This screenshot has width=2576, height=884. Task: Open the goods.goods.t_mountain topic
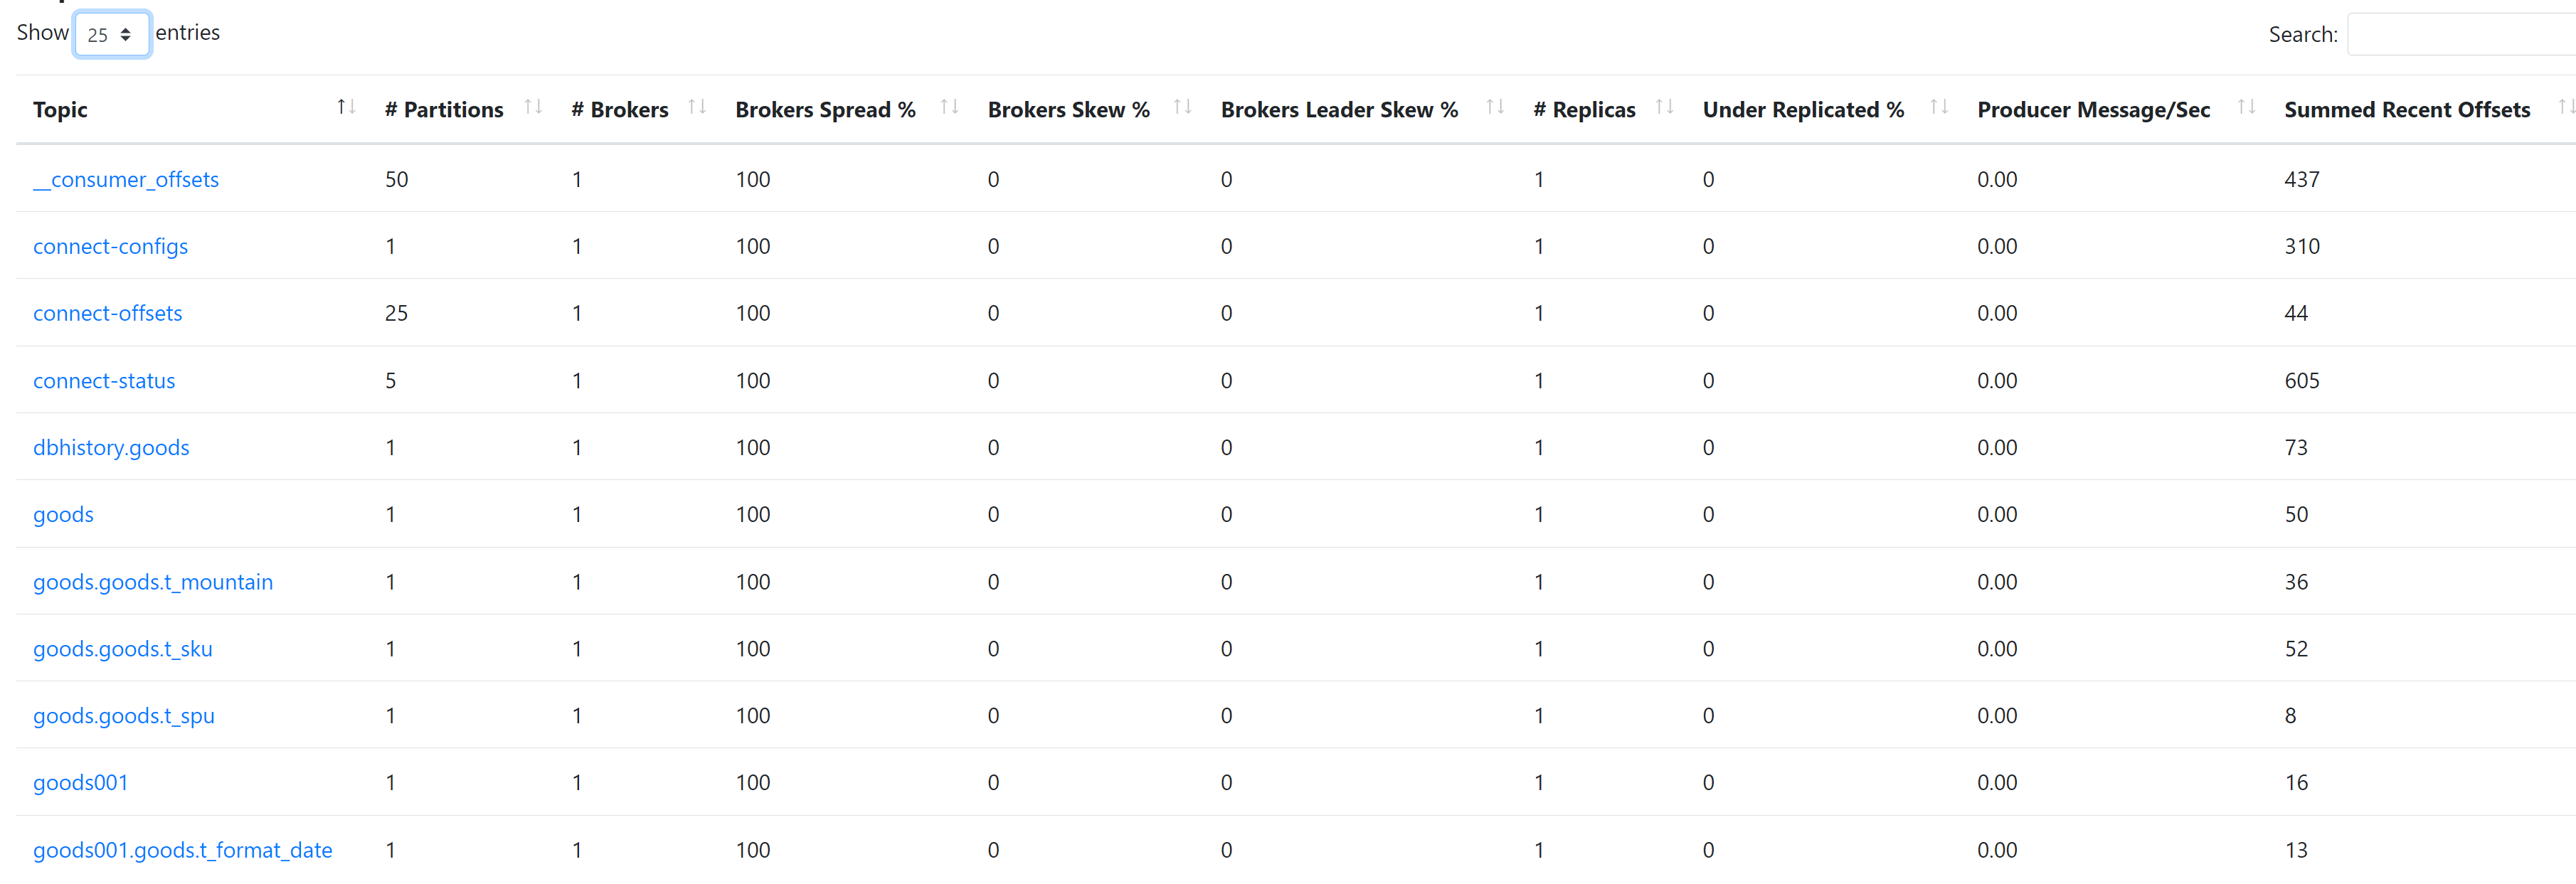(153, 582)
